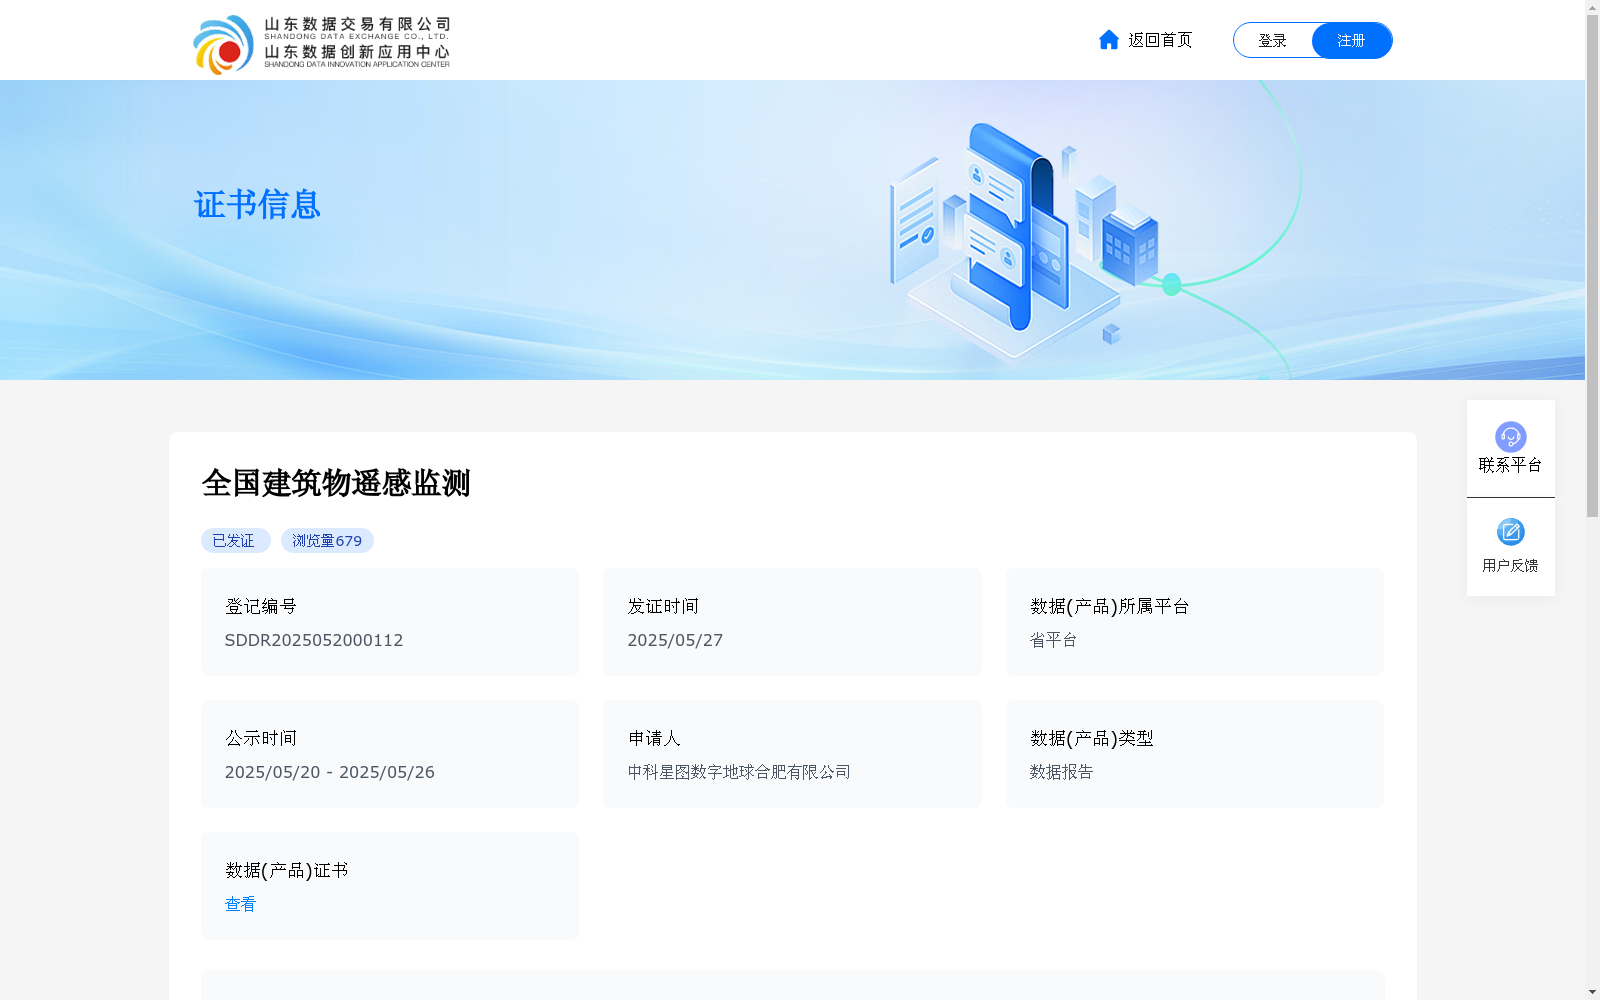Image resolution: width=1600 pixels, height=1000 pixels.
Task: Open the 联系平台 label in side panel
Action: pos(1510,465)
